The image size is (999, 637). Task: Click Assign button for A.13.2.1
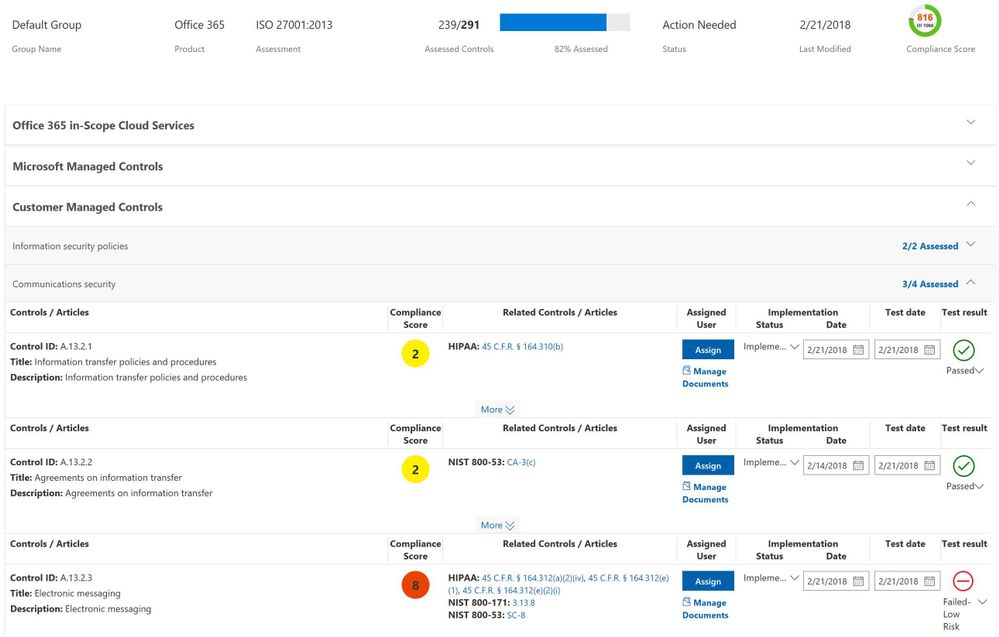pyautogui.click(x=708, y=350)
